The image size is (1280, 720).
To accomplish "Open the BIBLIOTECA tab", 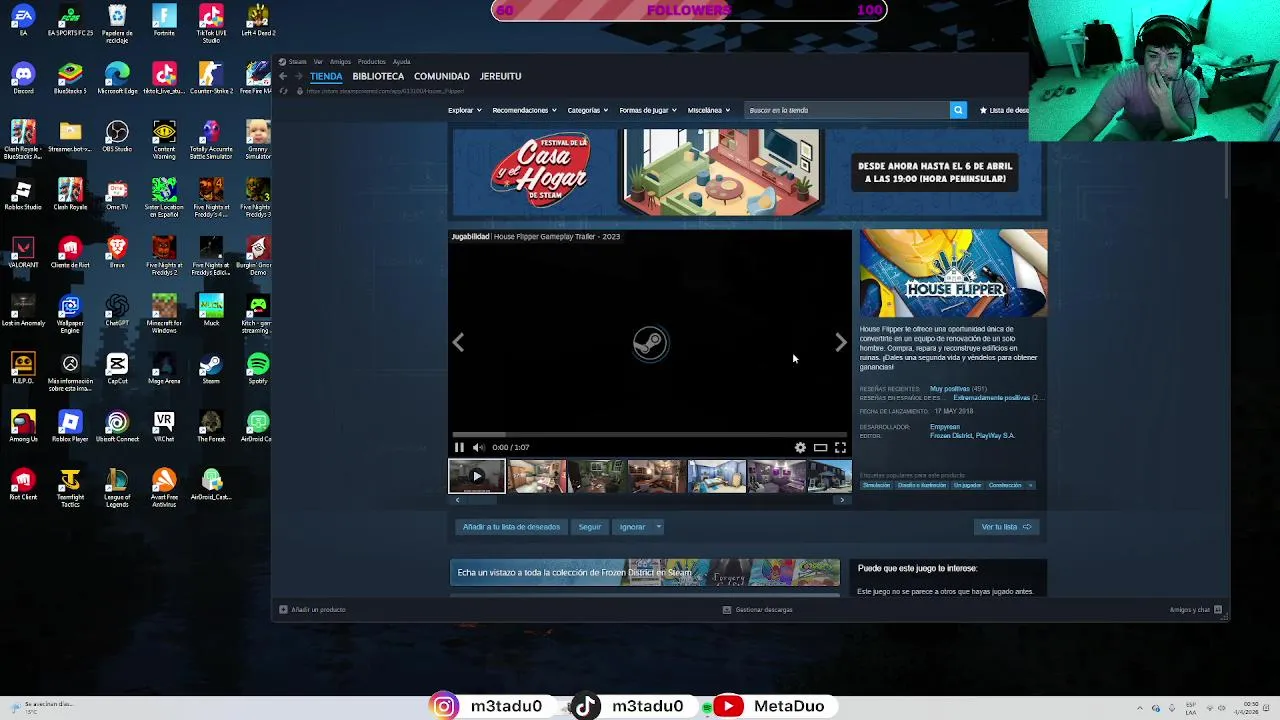I will point(378,76).
